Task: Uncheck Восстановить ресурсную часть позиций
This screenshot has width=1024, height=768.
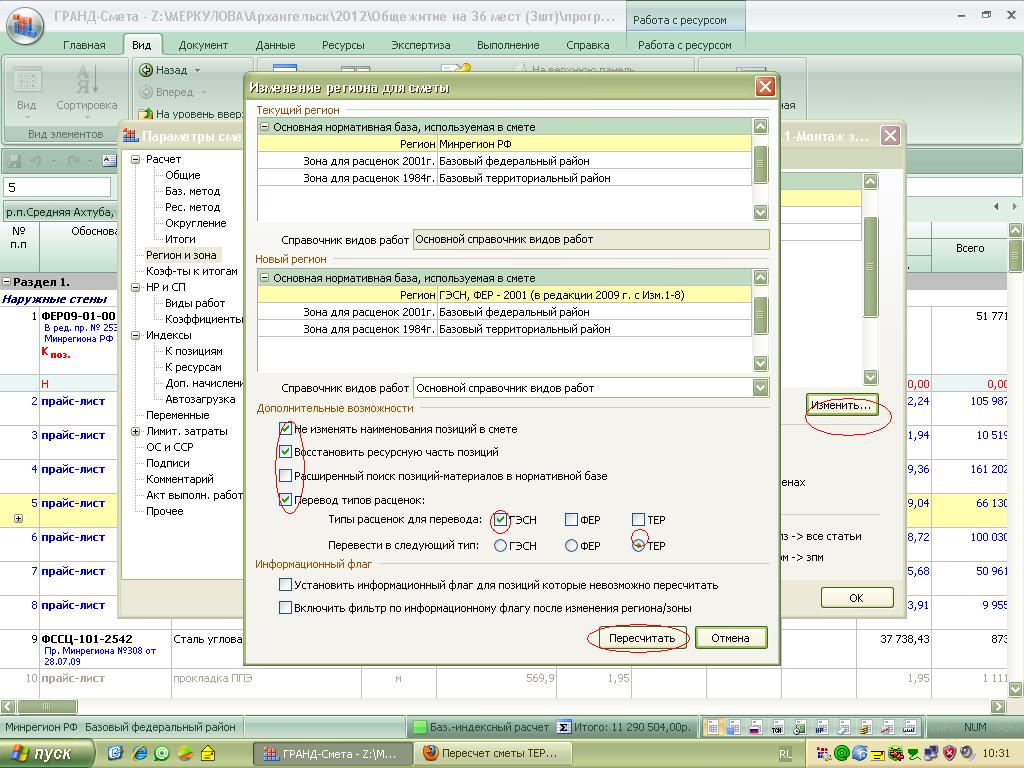Action: [286, 452]
